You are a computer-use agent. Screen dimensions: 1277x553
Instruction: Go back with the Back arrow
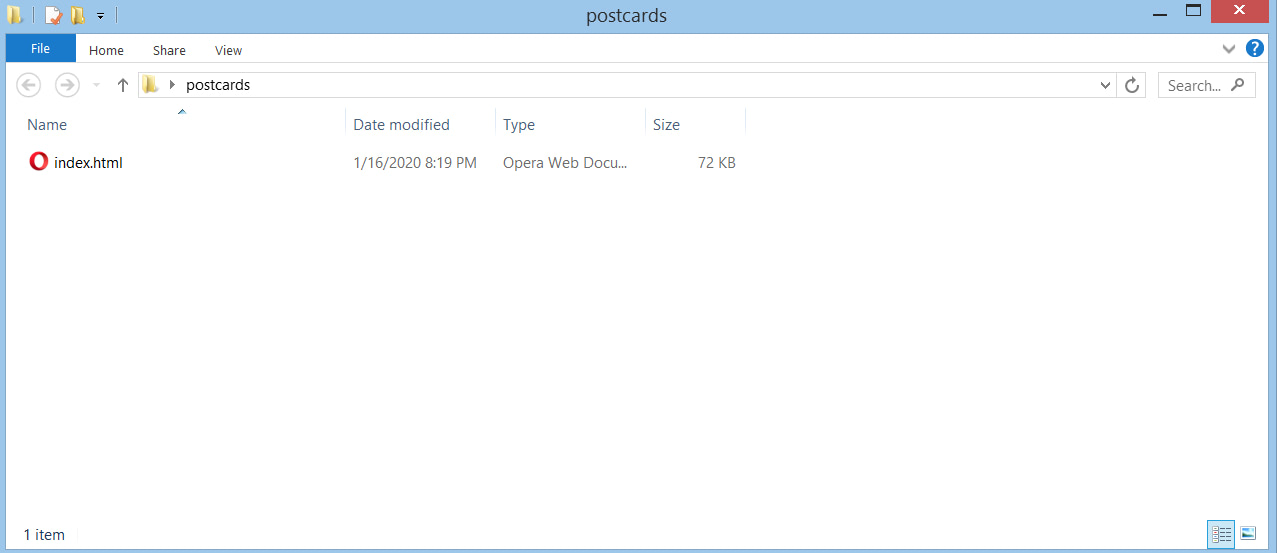click(29, 85)
